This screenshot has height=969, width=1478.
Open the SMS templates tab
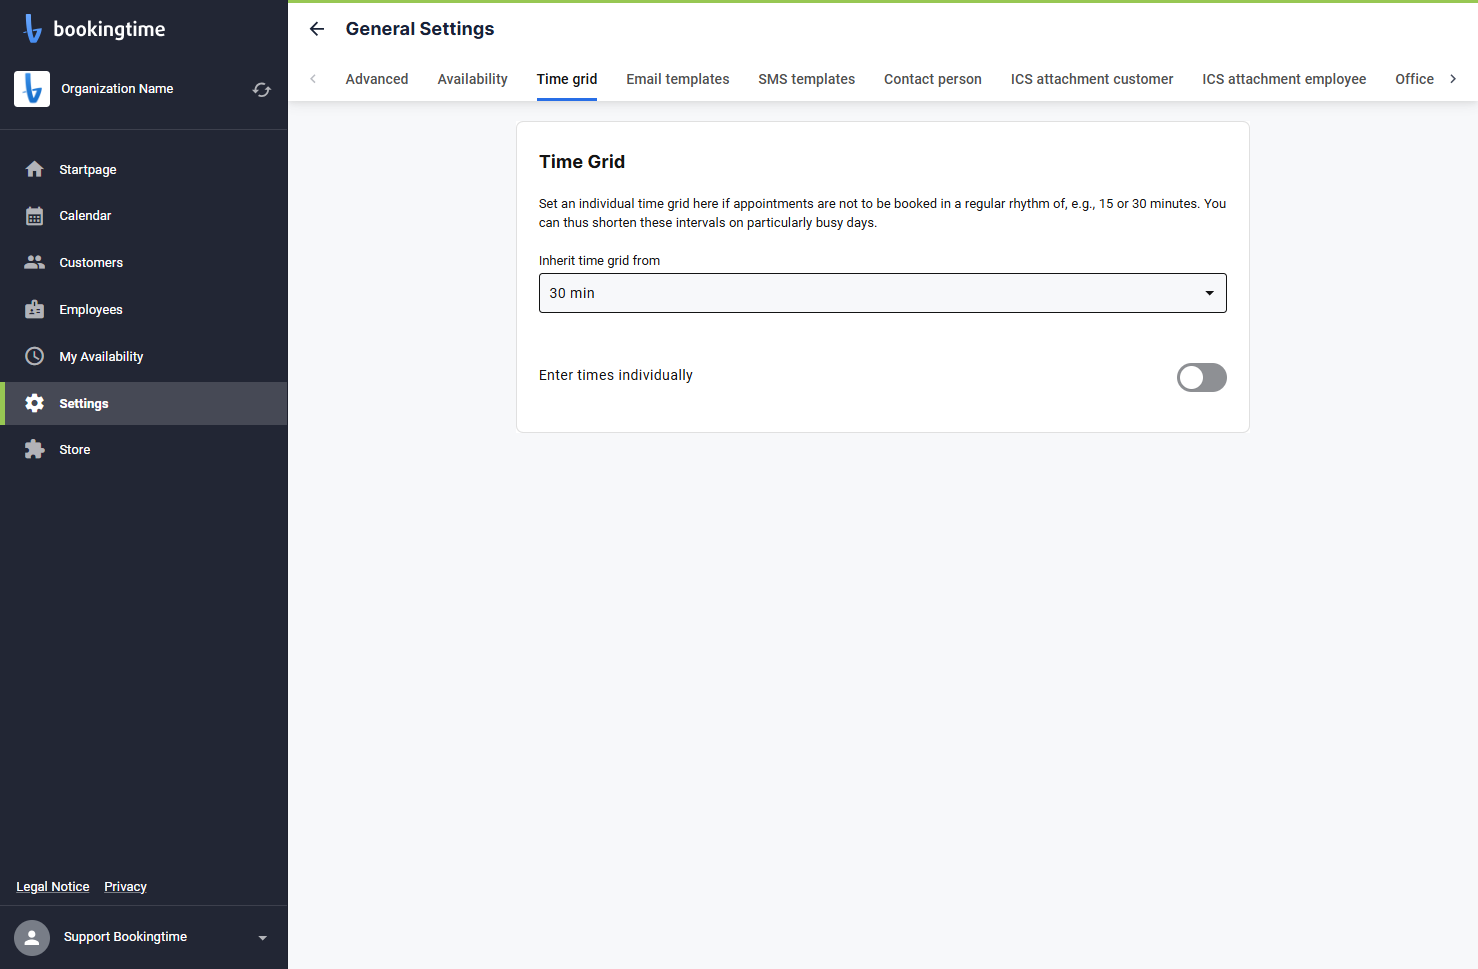pyautogui.click(x=806, y=79)
